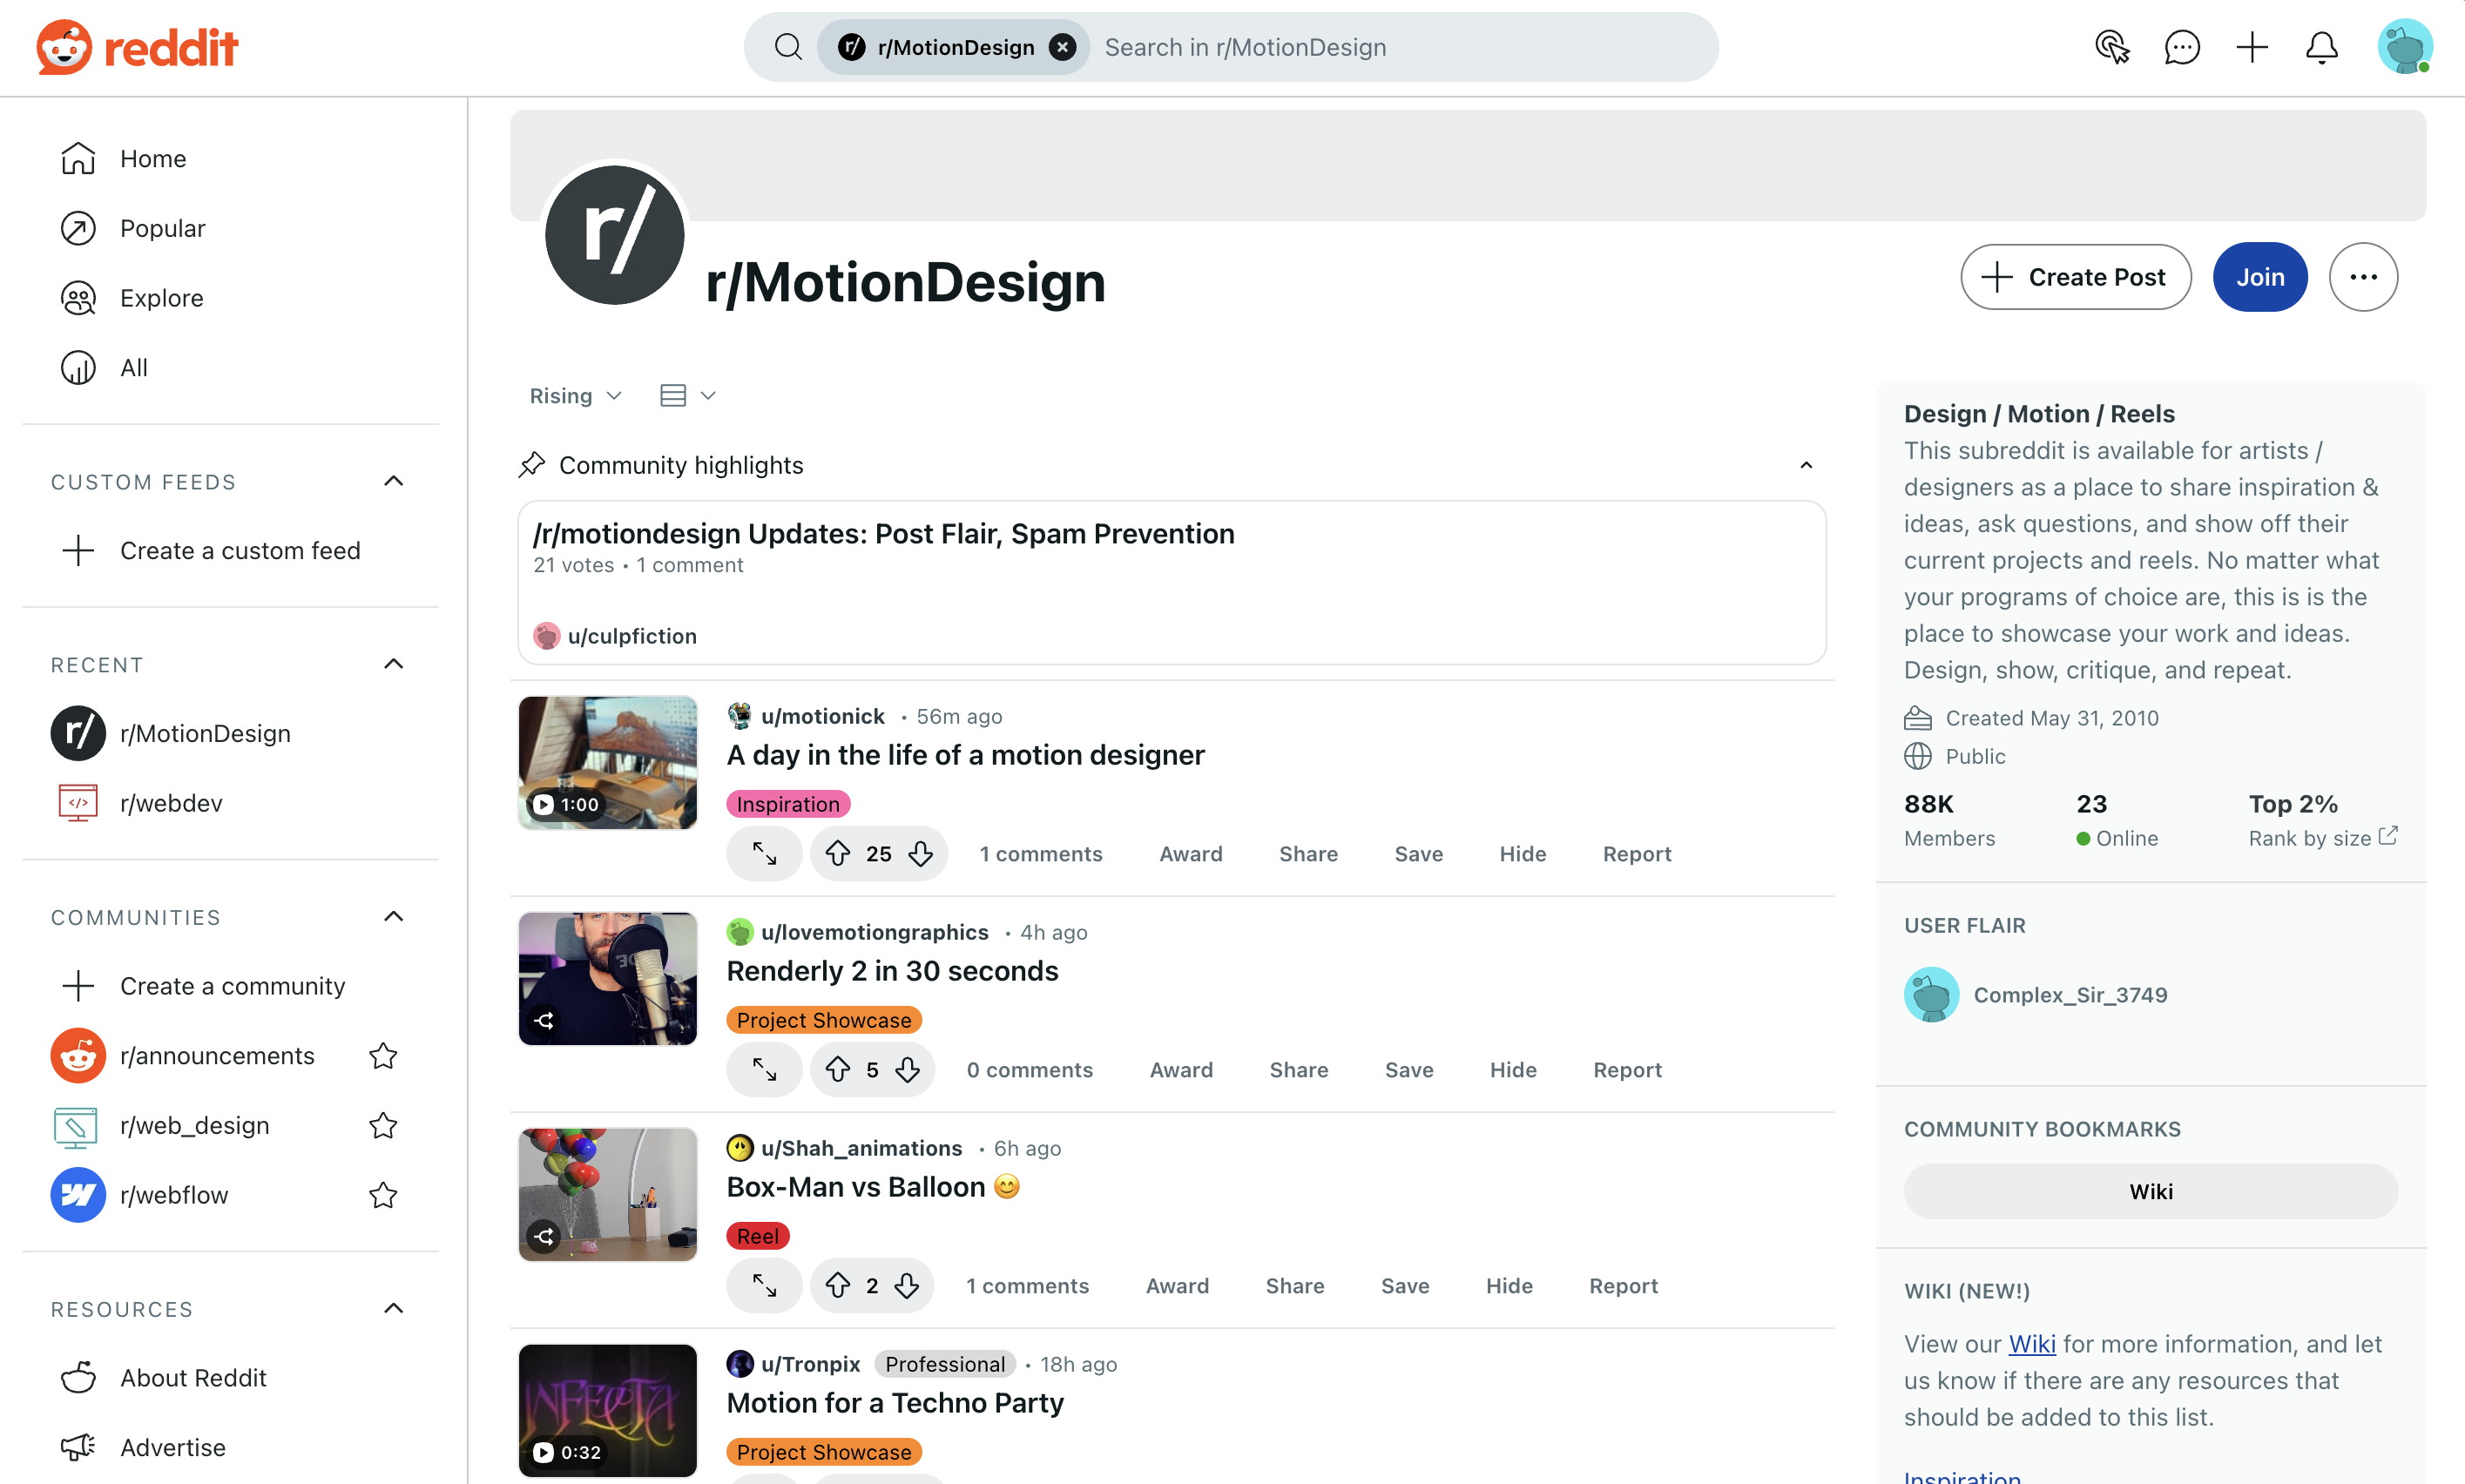Image resolution: width=2465 pixels, height=1484 pixels.
Task: Open the user avatar menu
Action: [x=2404, y=47]
